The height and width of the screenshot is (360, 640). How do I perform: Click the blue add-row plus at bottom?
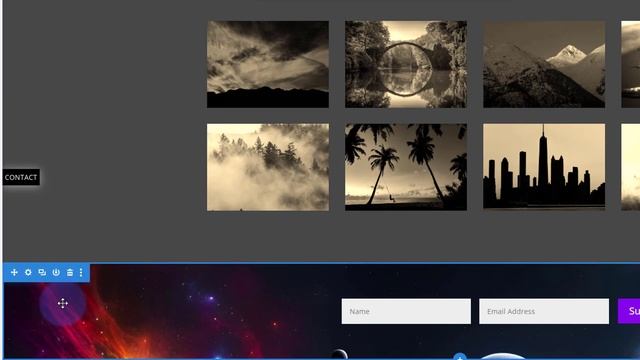tap(460, 357)
